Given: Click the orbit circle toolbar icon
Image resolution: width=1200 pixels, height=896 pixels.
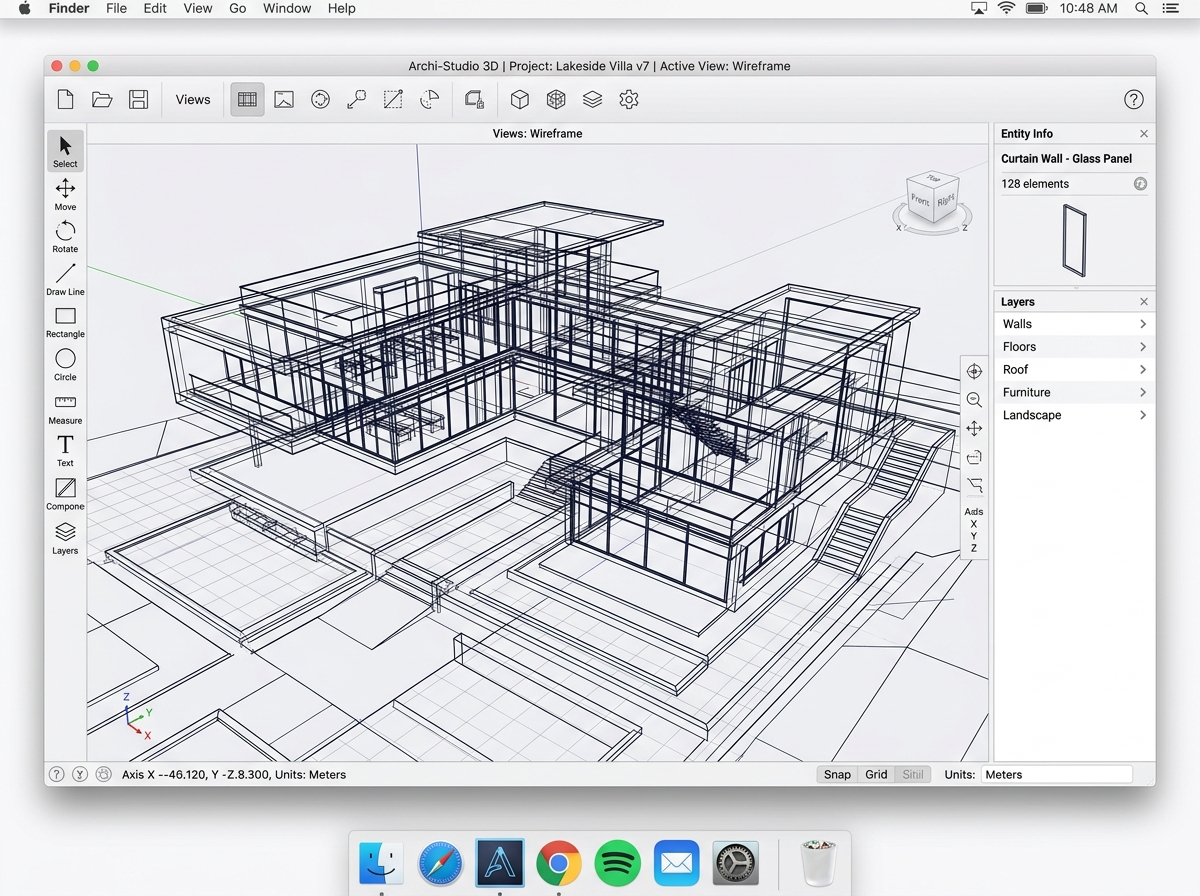Looking at the screenshot, I should tap(320, 99).
